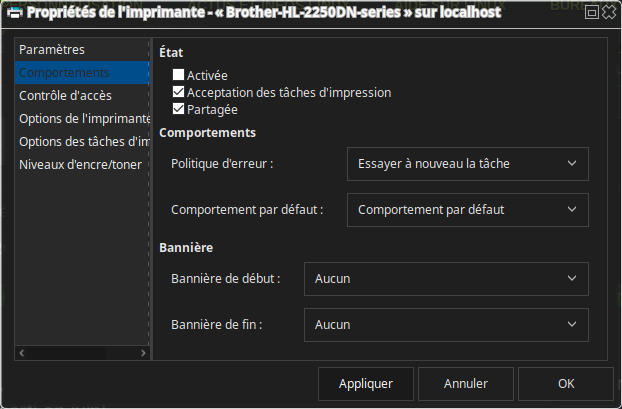Click the printer icon in the title bar
Viewport: 622px width, 409px height.
12,12
